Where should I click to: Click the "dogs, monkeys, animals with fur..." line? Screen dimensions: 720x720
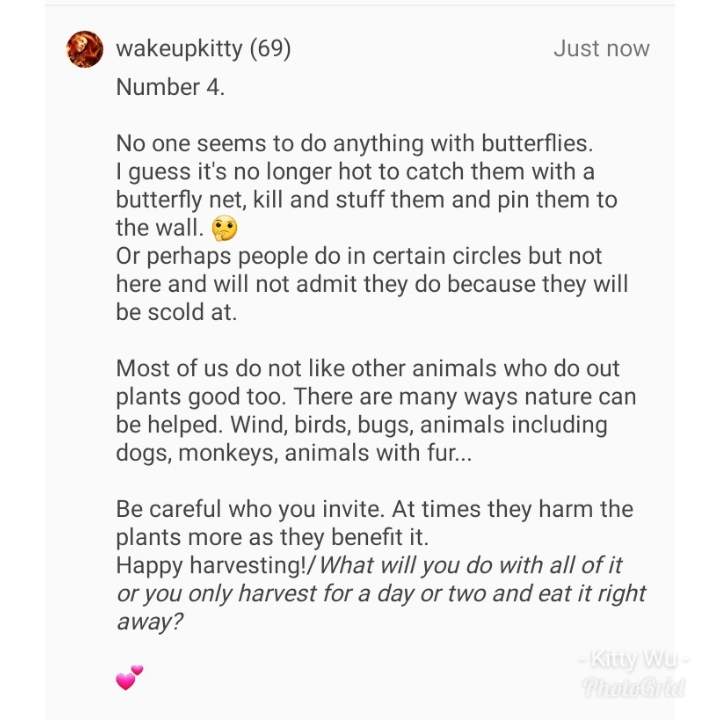294,453
